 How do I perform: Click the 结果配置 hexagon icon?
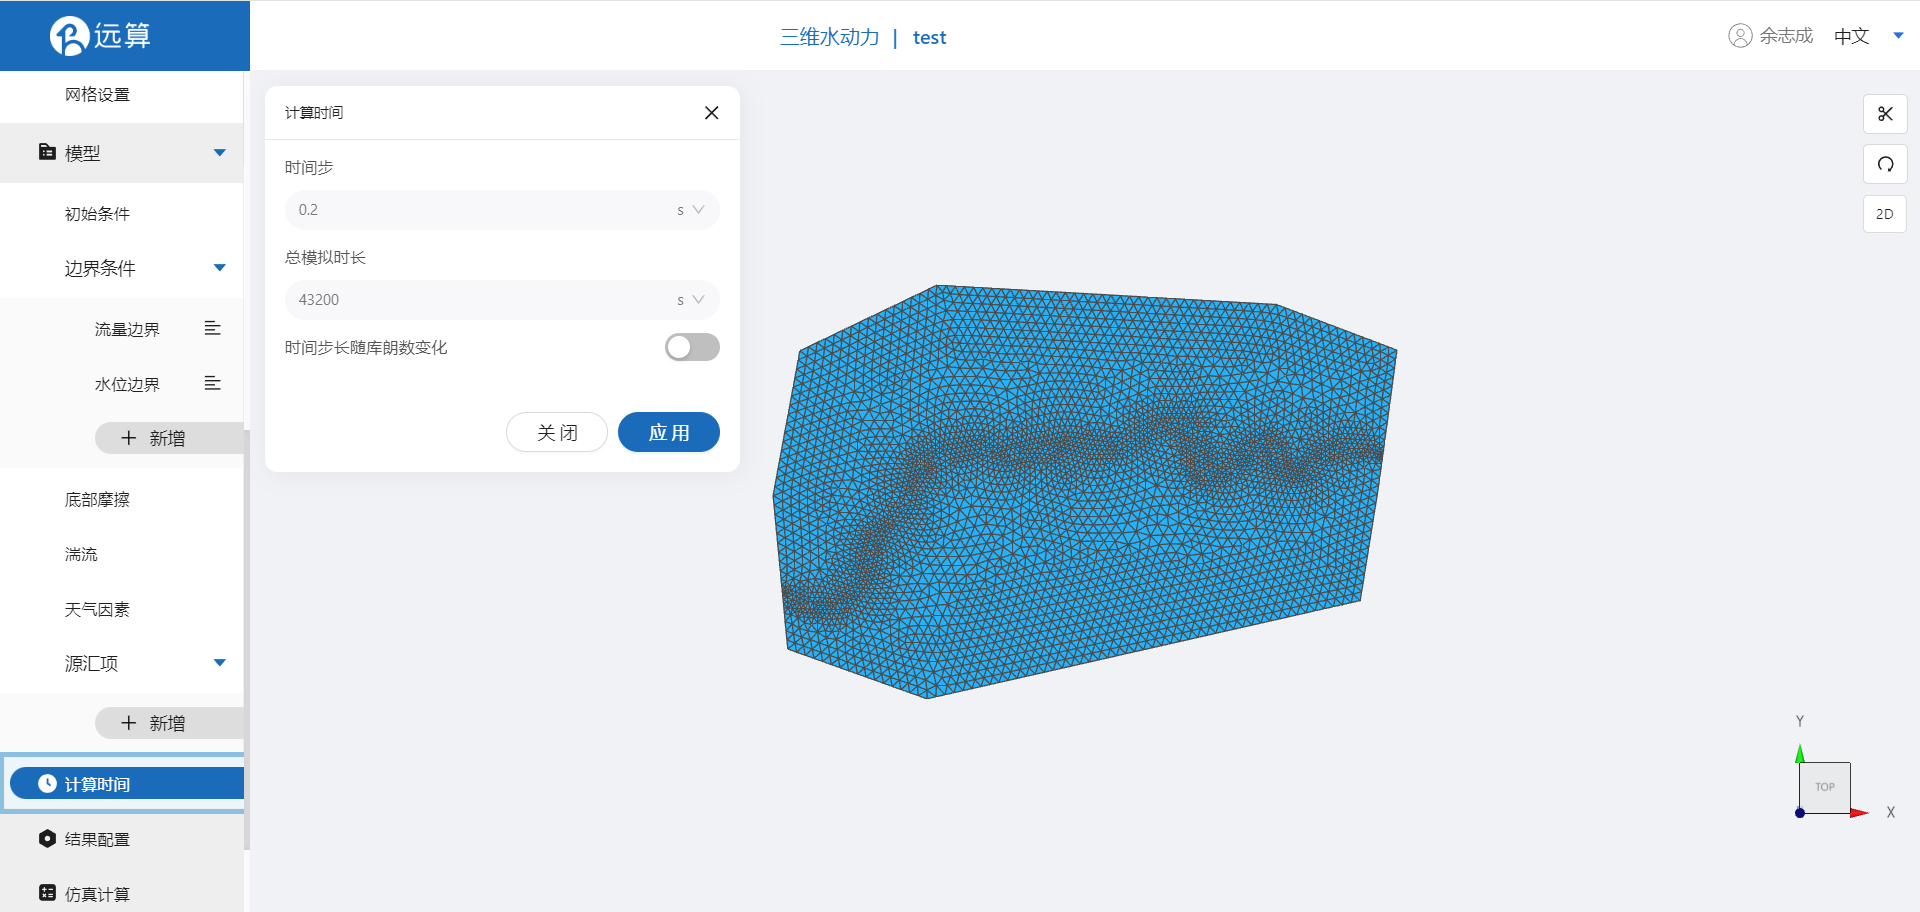click(47, 838)
